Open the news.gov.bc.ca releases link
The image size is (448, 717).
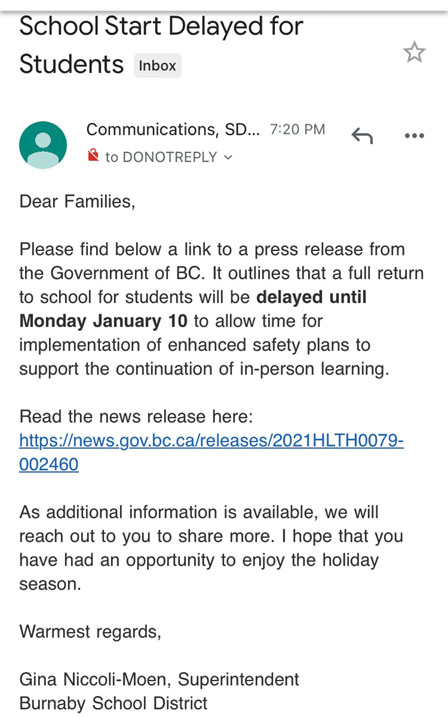click(x=211, y=452)
